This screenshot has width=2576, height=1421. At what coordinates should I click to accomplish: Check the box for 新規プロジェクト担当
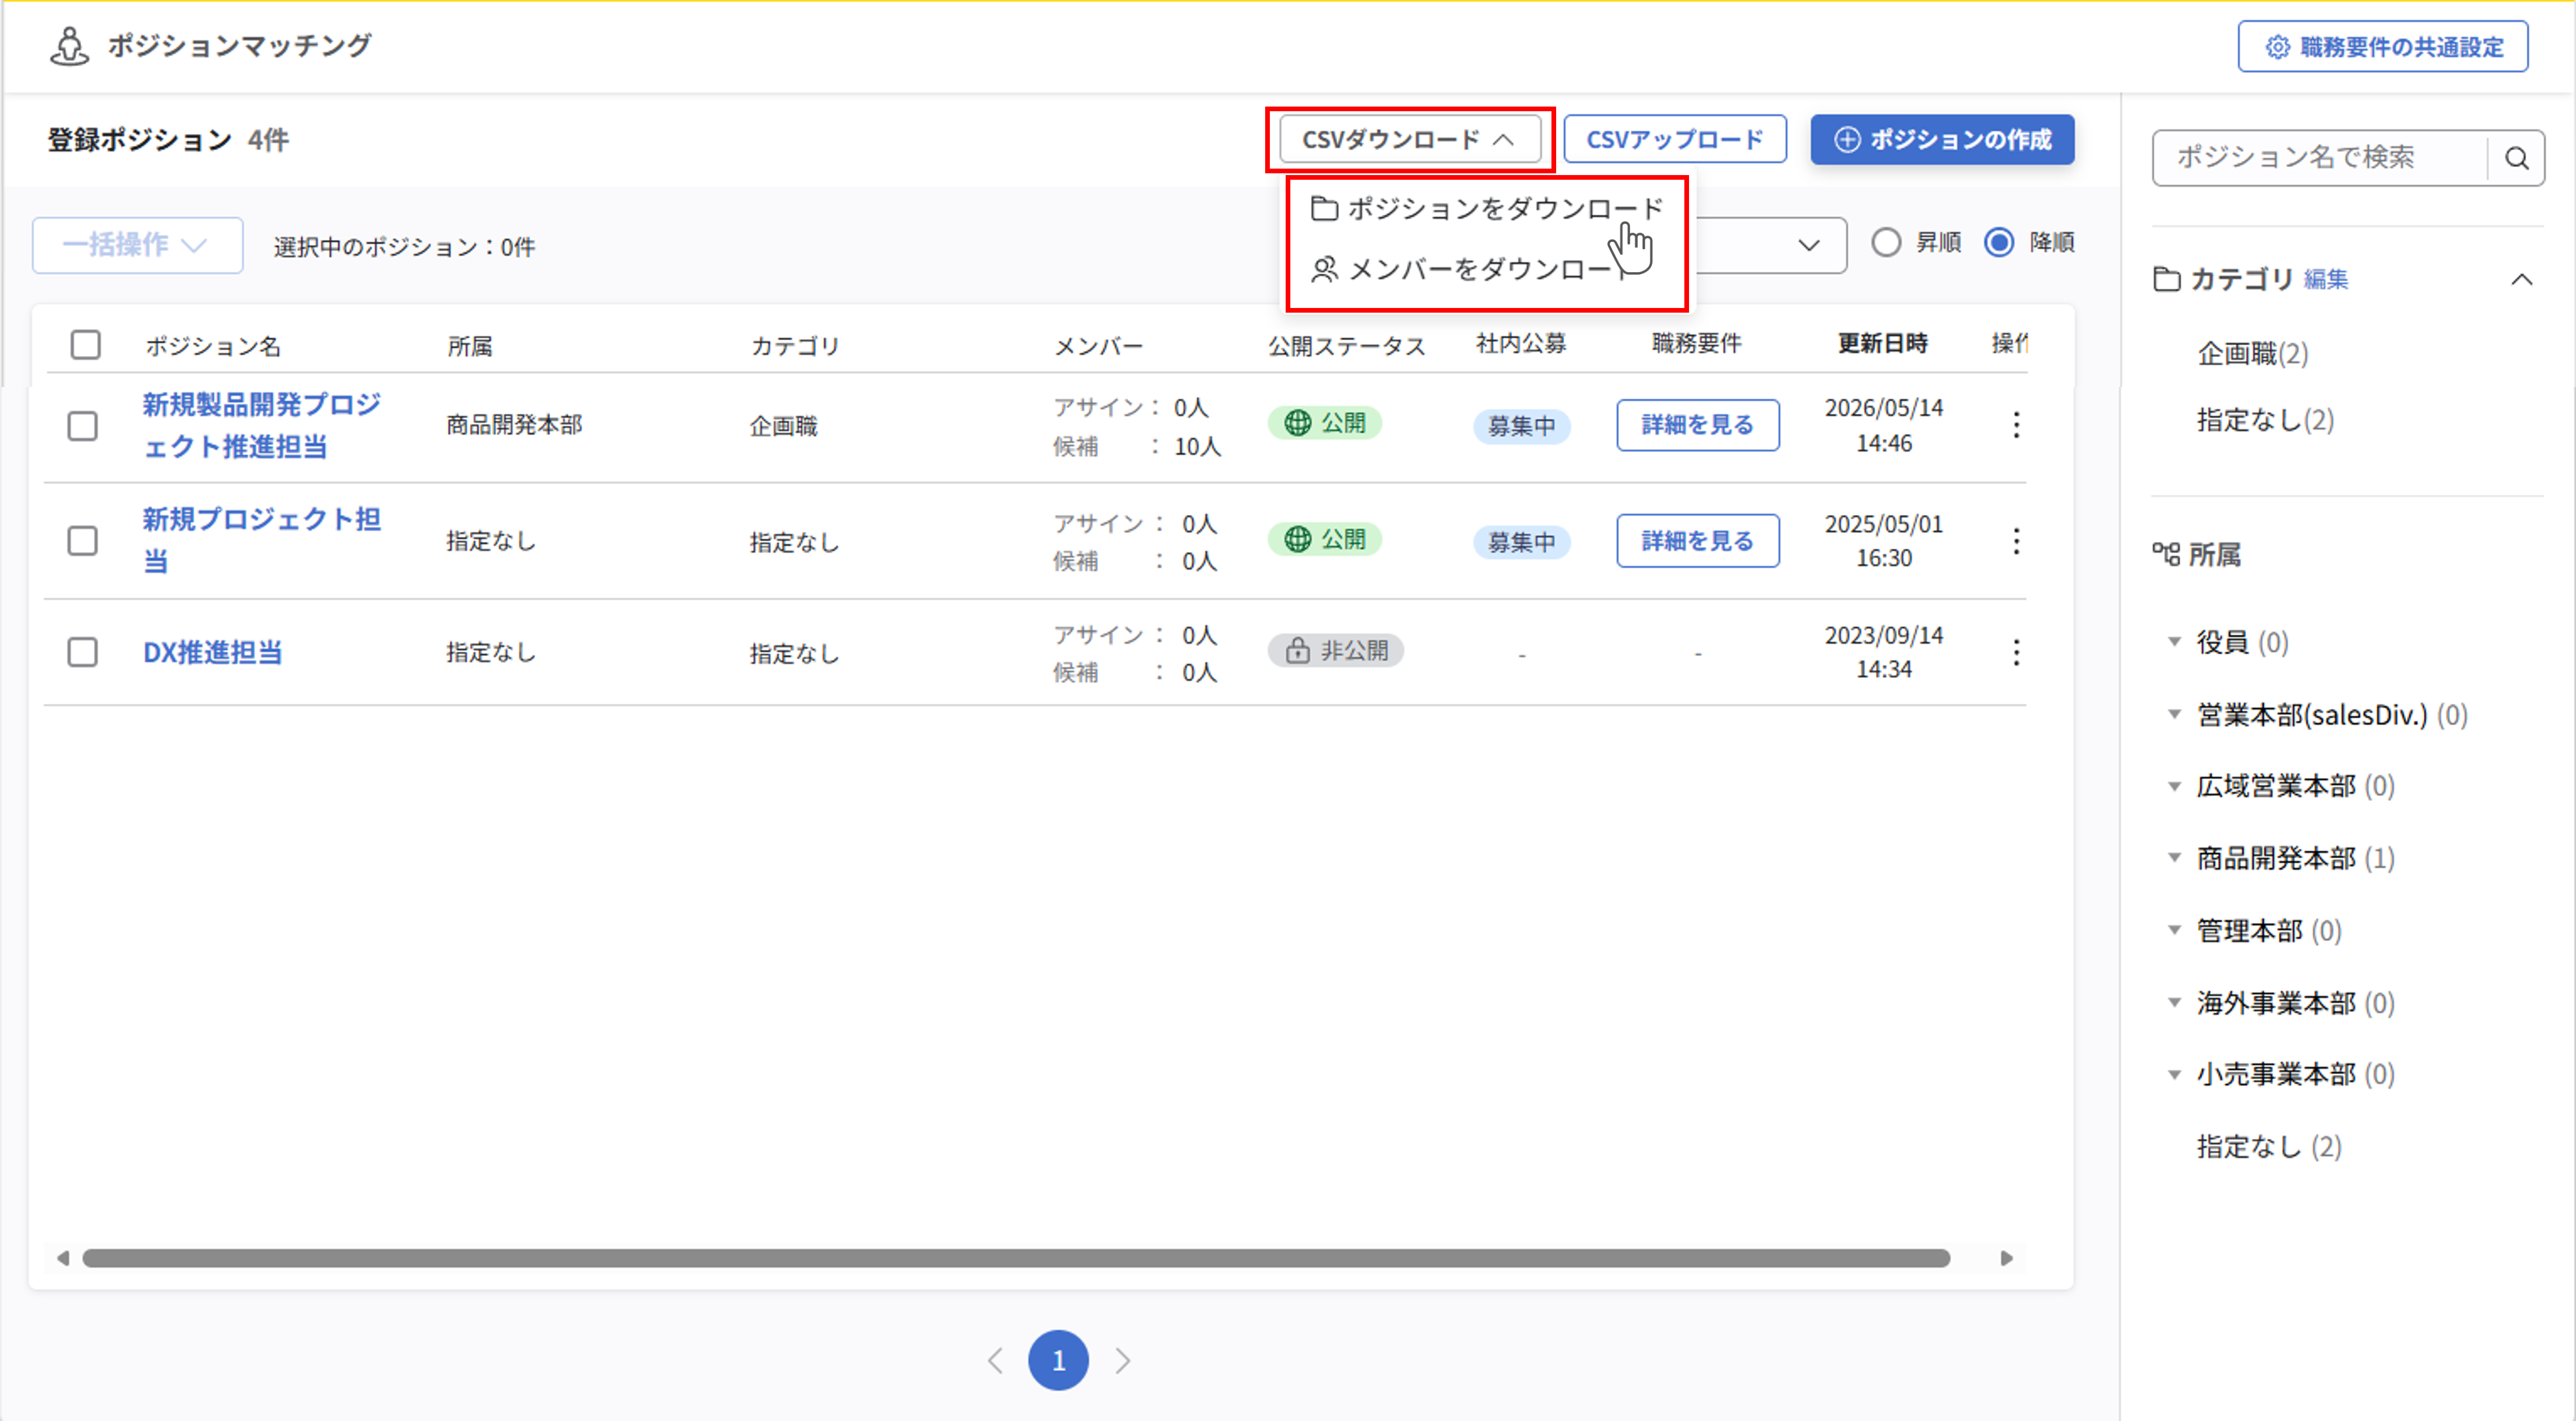83,541
